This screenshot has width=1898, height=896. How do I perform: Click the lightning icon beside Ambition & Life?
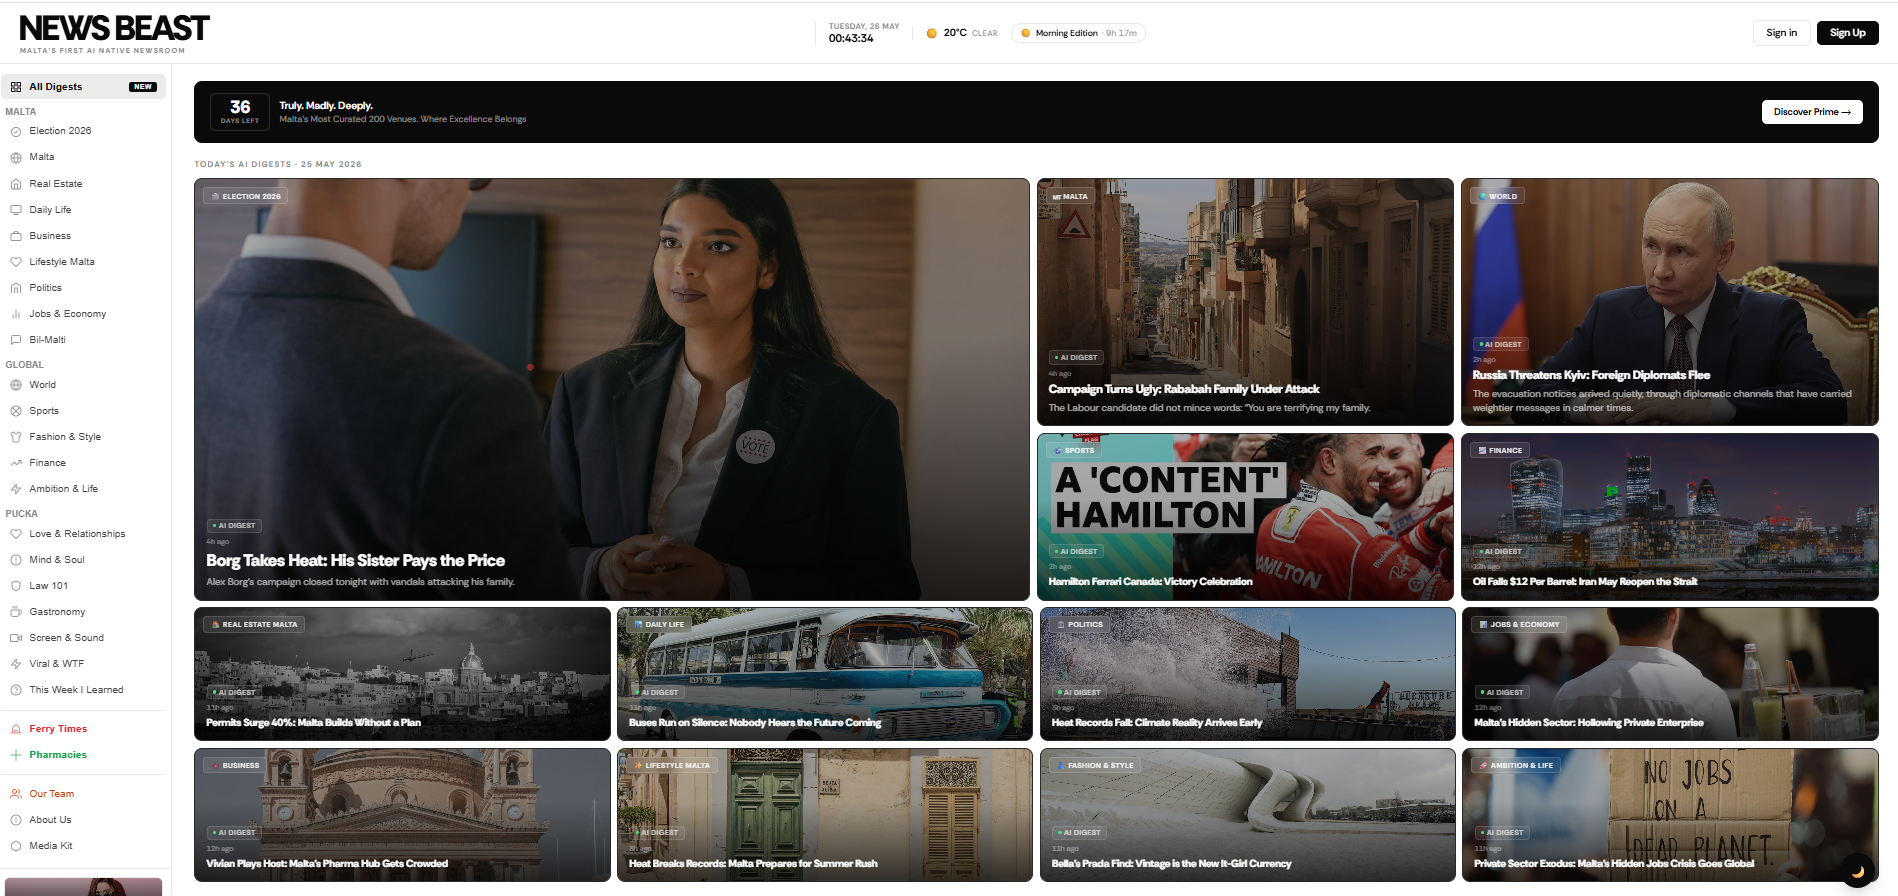pyautogui.click(x=16, y=489)
